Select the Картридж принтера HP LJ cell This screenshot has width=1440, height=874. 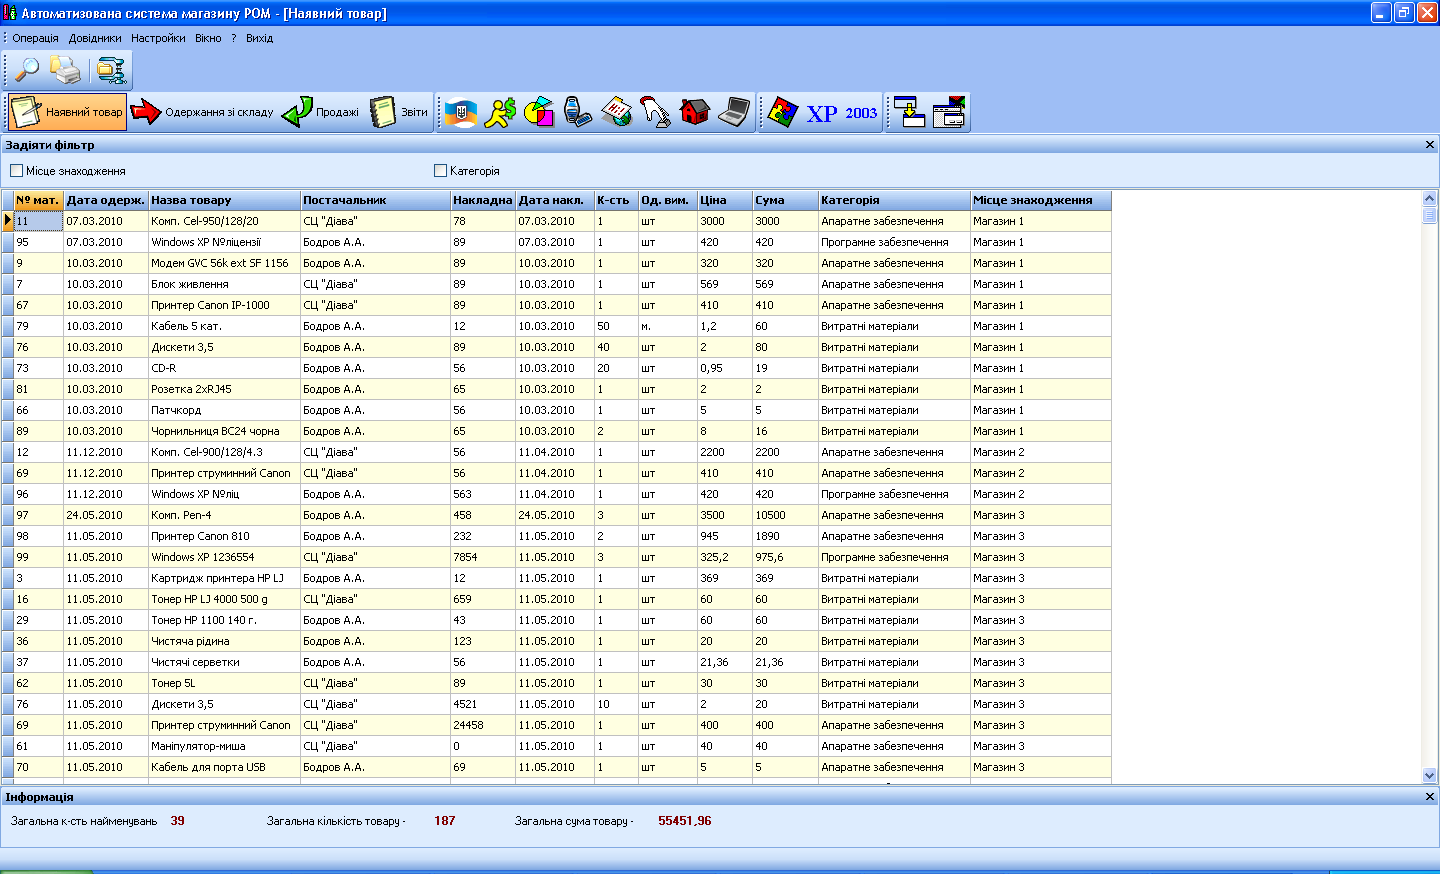pos(224,578)
